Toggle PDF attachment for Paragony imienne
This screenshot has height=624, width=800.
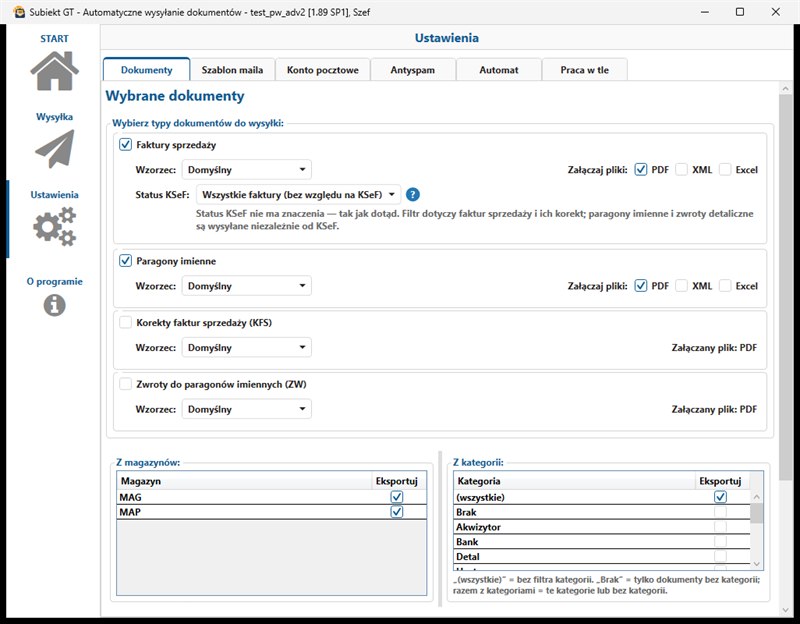641,286
